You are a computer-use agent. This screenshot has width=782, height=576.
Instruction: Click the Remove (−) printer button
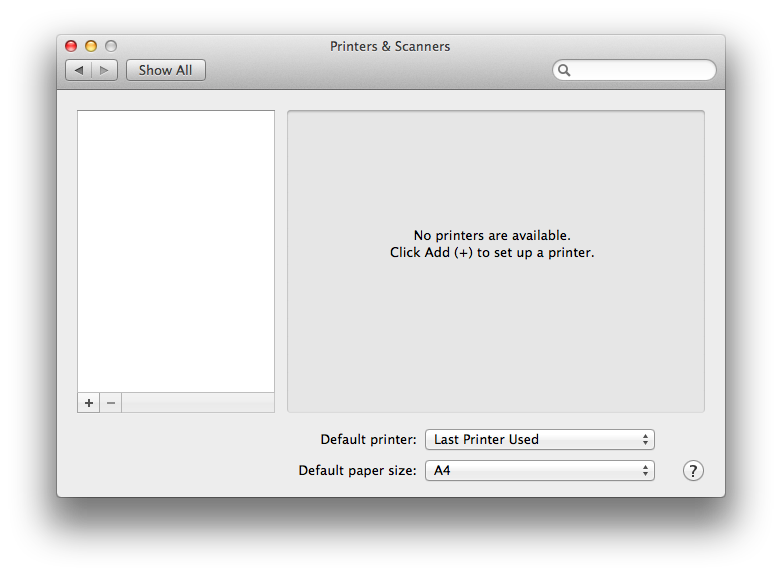(111, 403)
